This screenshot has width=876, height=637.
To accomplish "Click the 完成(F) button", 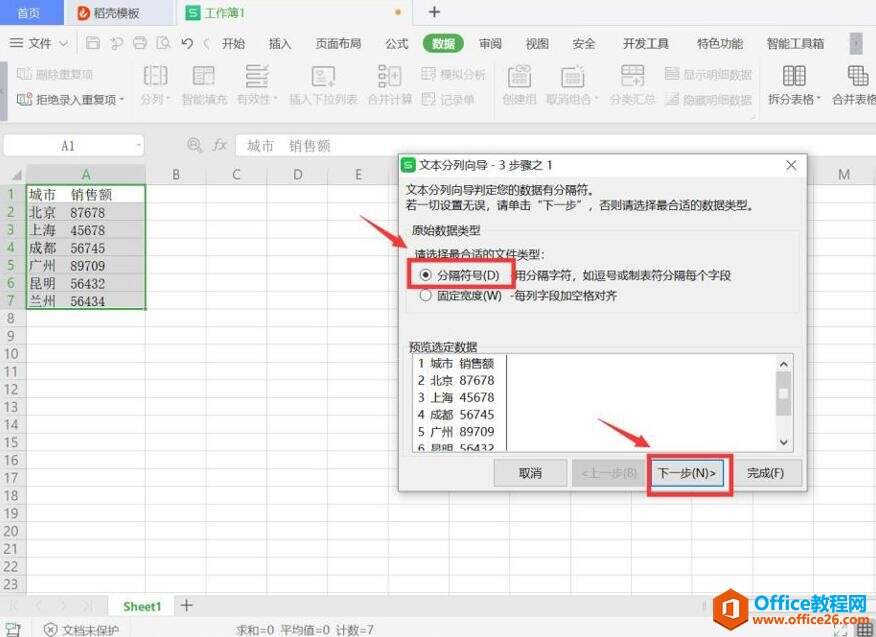I will click(x=765, y=473).
